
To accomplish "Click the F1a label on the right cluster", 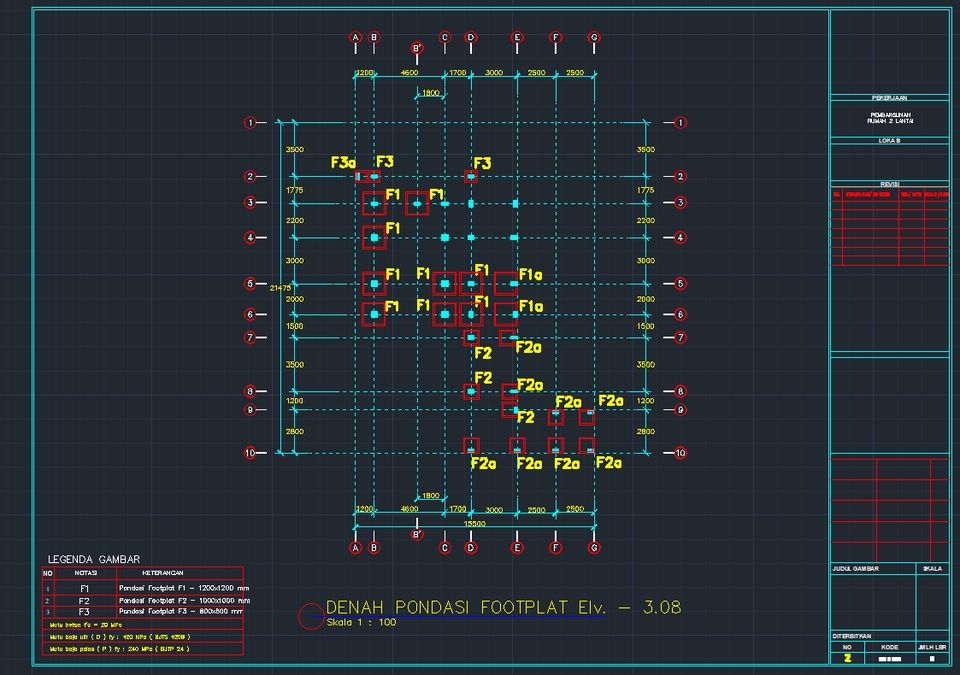I will [530, 272].
